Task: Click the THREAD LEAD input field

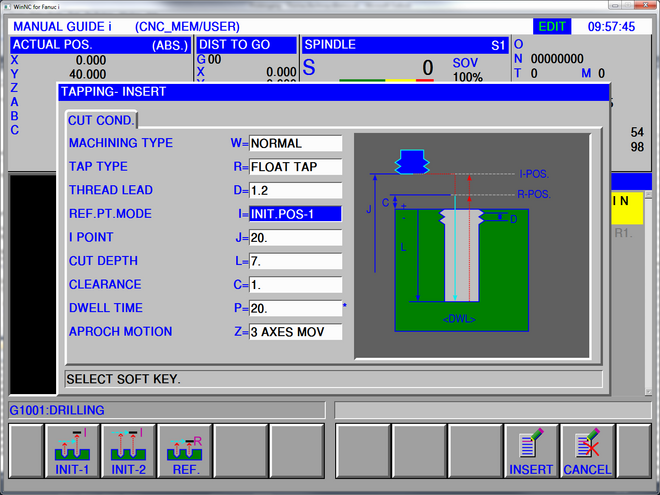Action: [295, 190]
